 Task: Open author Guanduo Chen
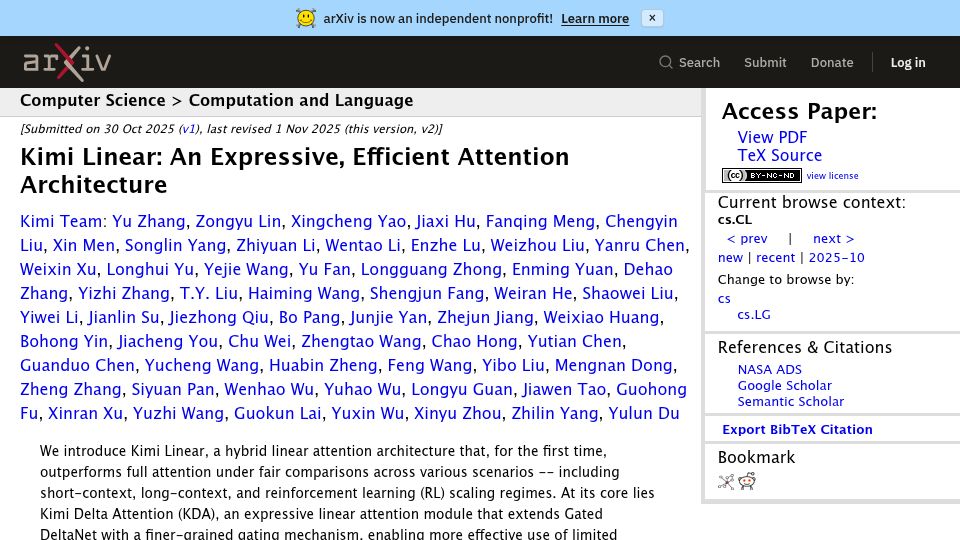click(x=77, y=365)
